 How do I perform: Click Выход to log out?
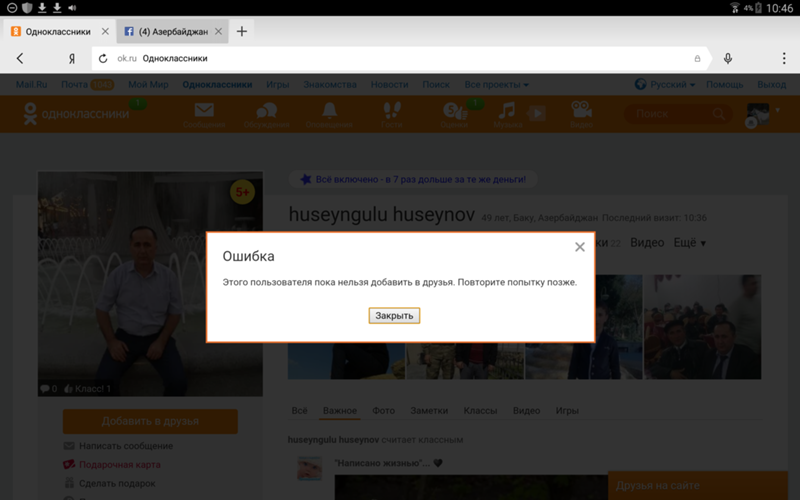771,85
